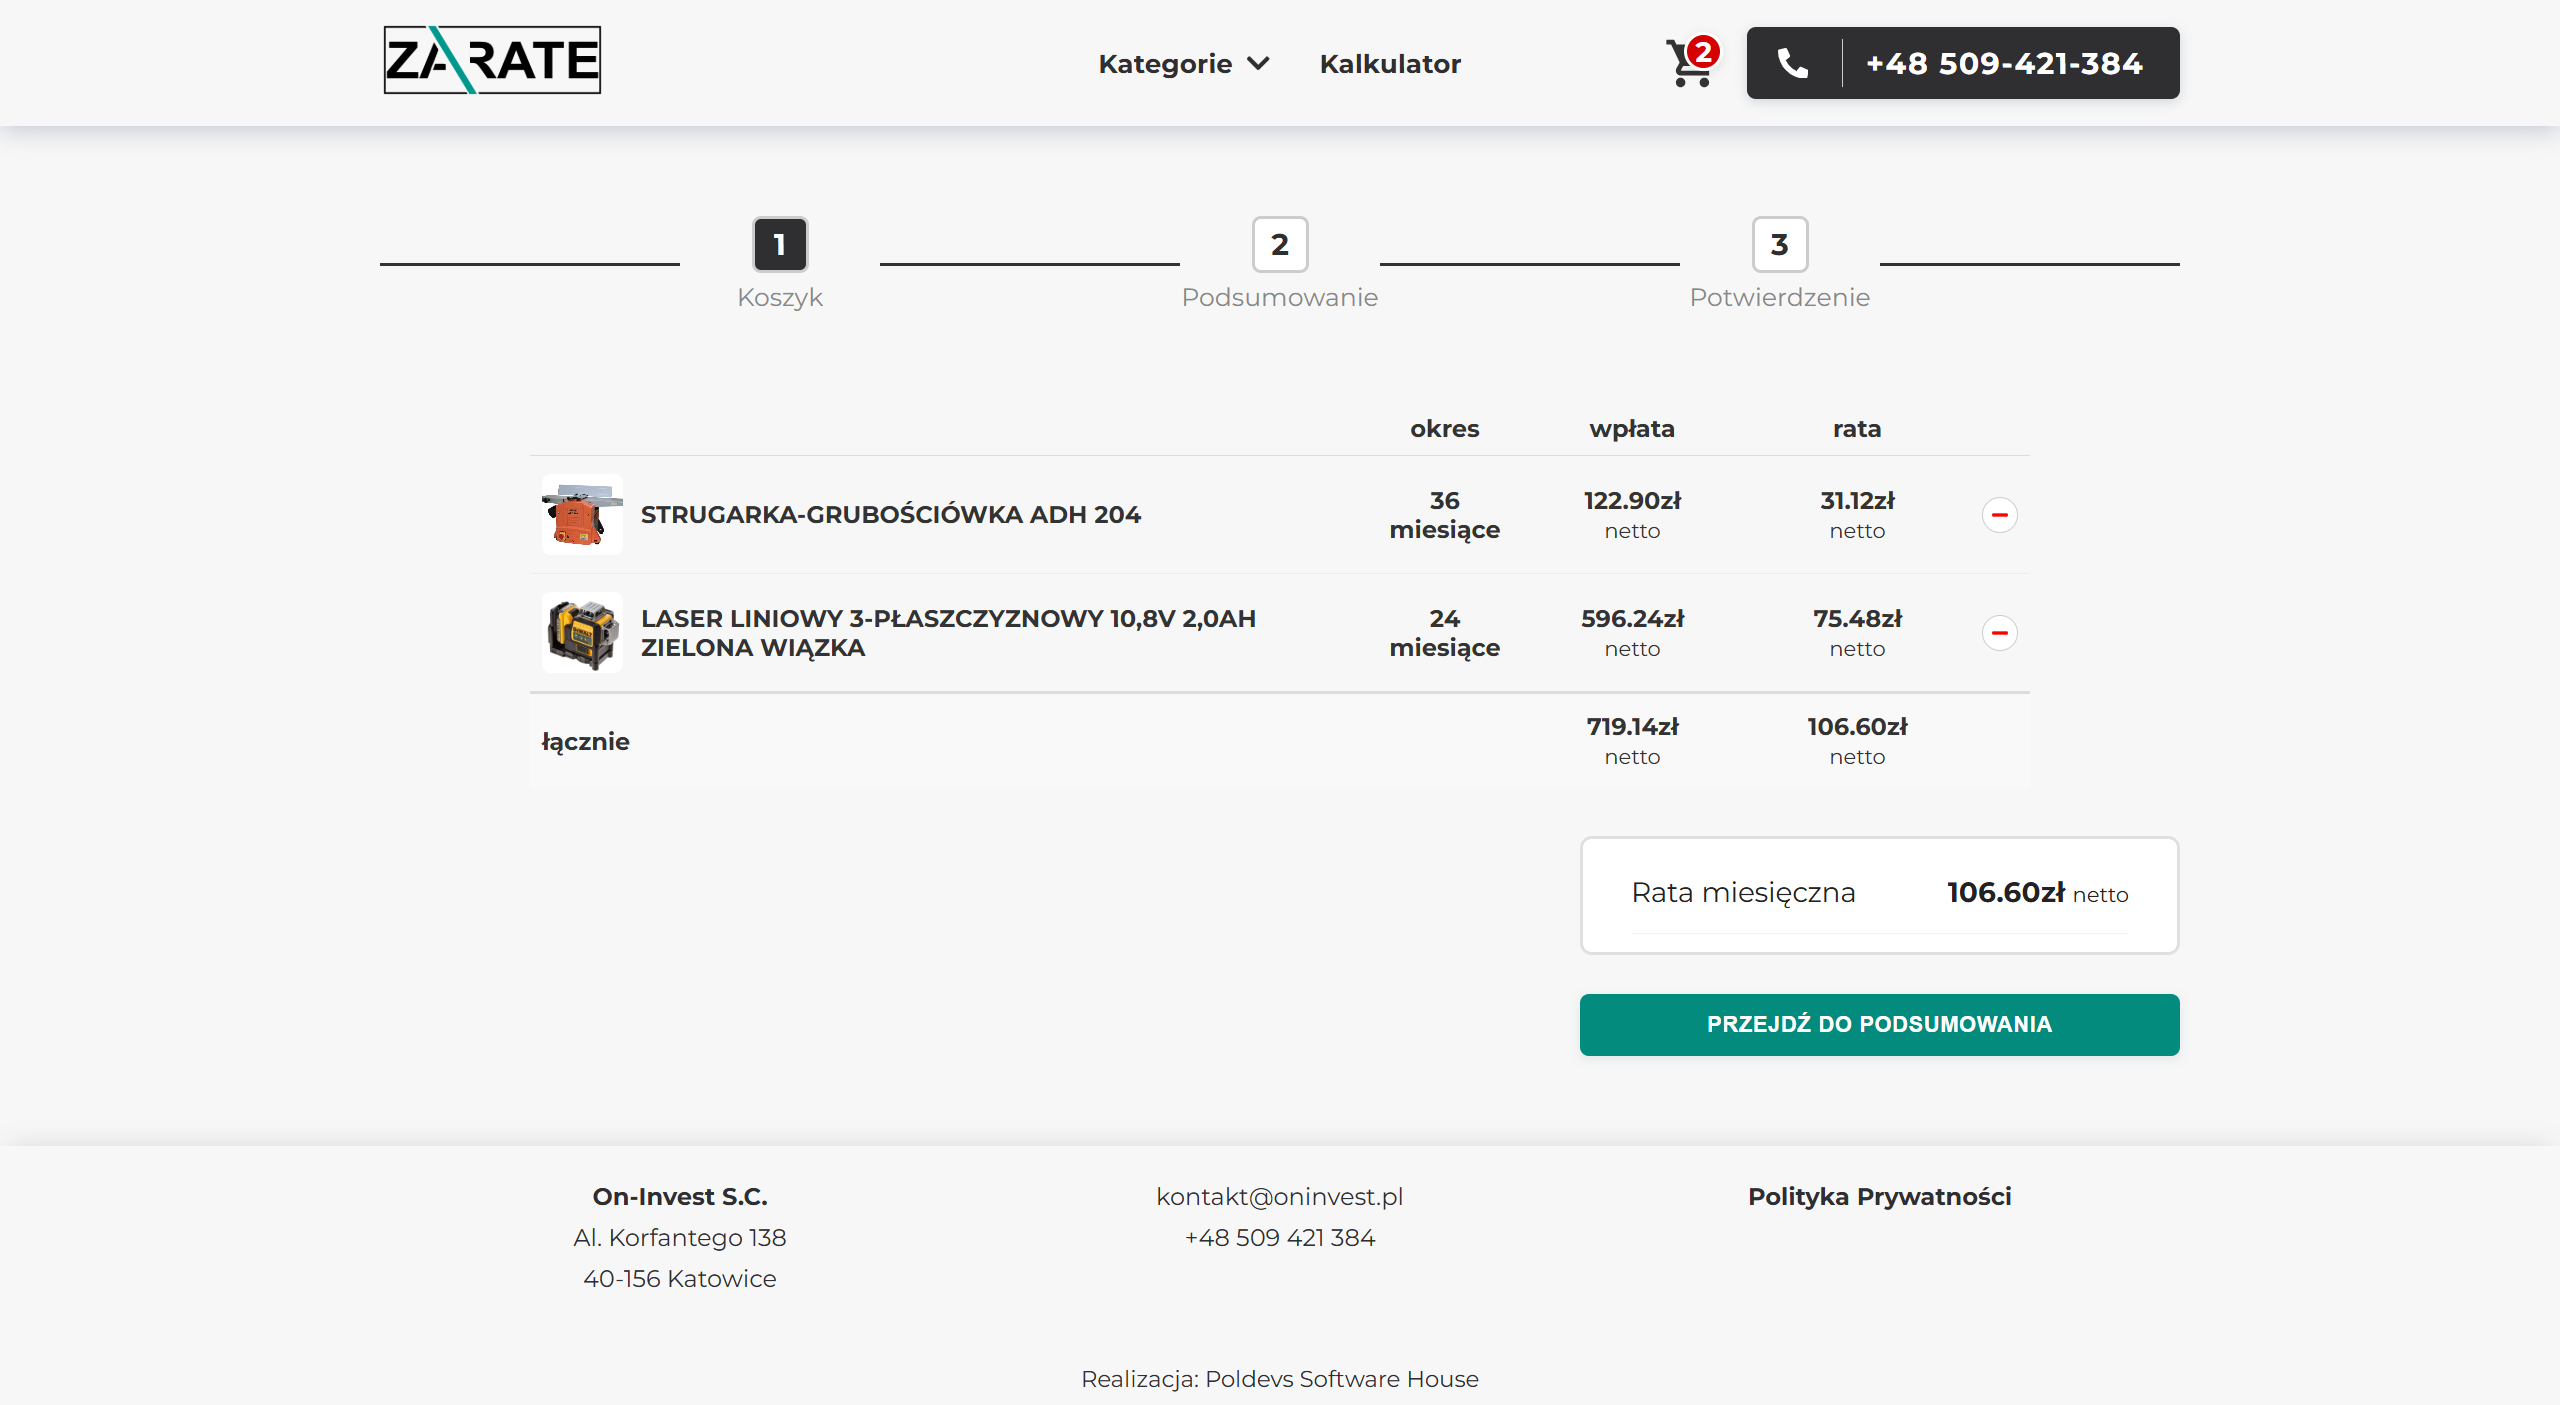Call +48 509-421-384 from header button
This screenshot has height=1405, width=2560.
pyautogui.click(x=2004, y=63)
